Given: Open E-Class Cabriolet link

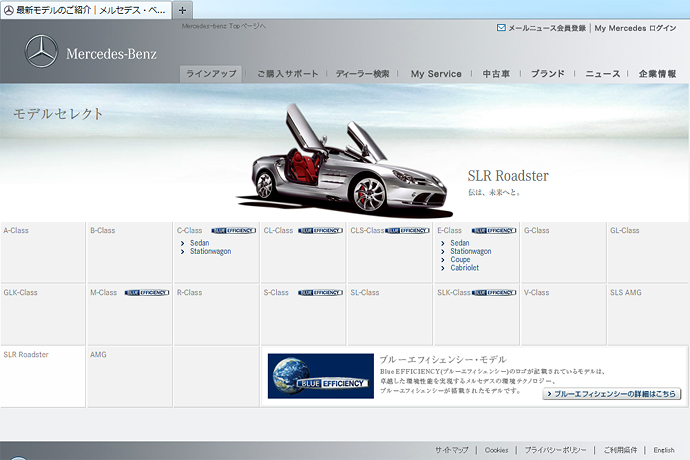Looking at the screenshot, I should 464,268.
